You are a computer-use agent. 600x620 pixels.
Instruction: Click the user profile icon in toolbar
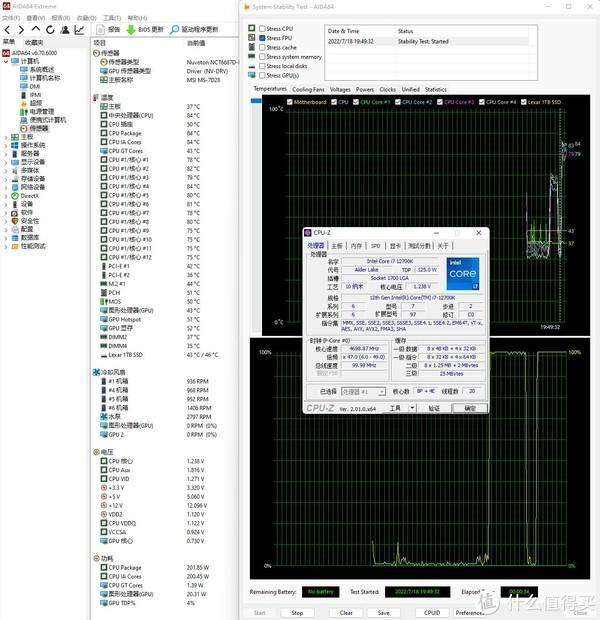point(65,30)
